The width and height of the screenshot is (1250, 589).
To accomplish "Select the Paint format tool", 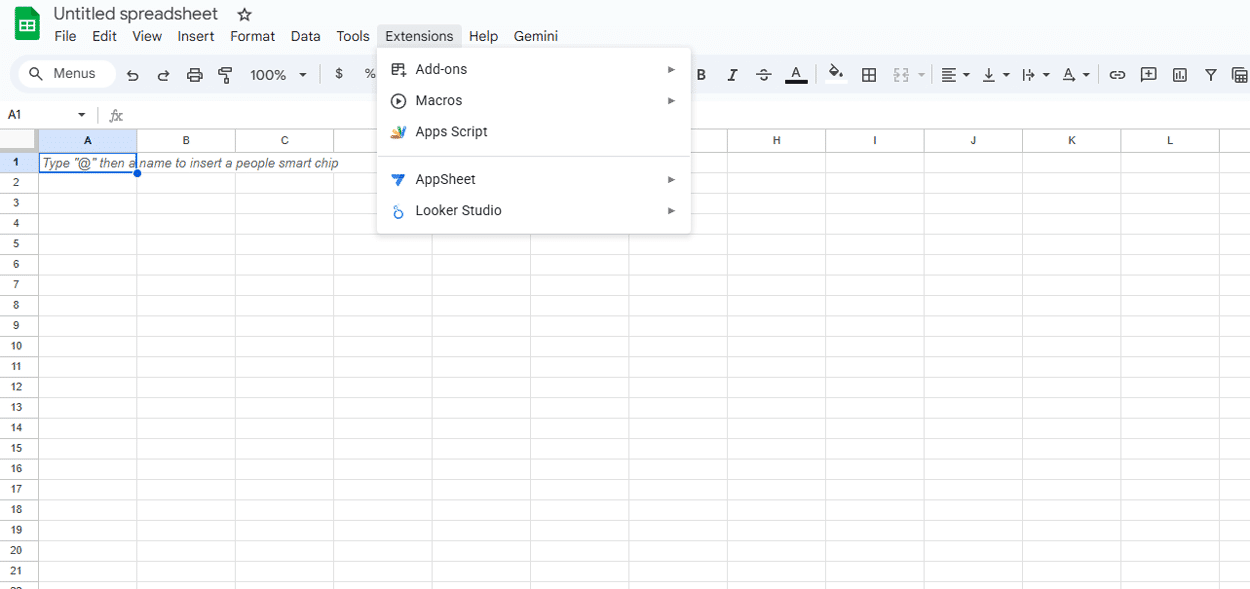I will 225,73.
